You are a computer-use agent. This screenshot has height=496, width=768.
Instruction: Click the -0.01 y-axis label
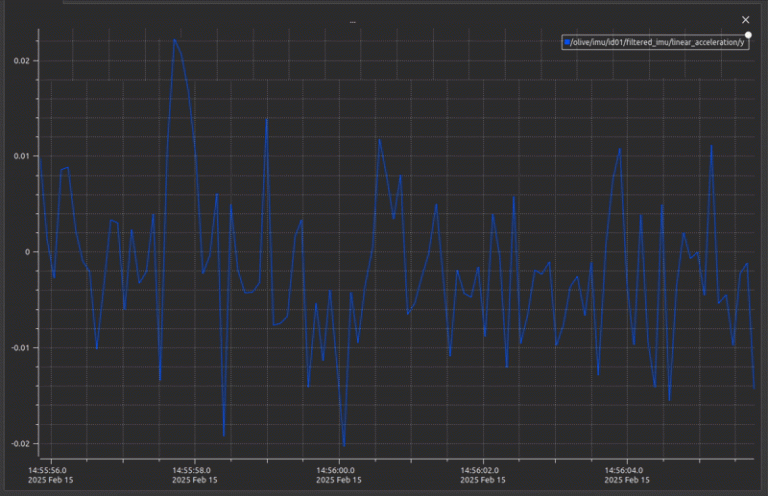click(x=21, y=348)
